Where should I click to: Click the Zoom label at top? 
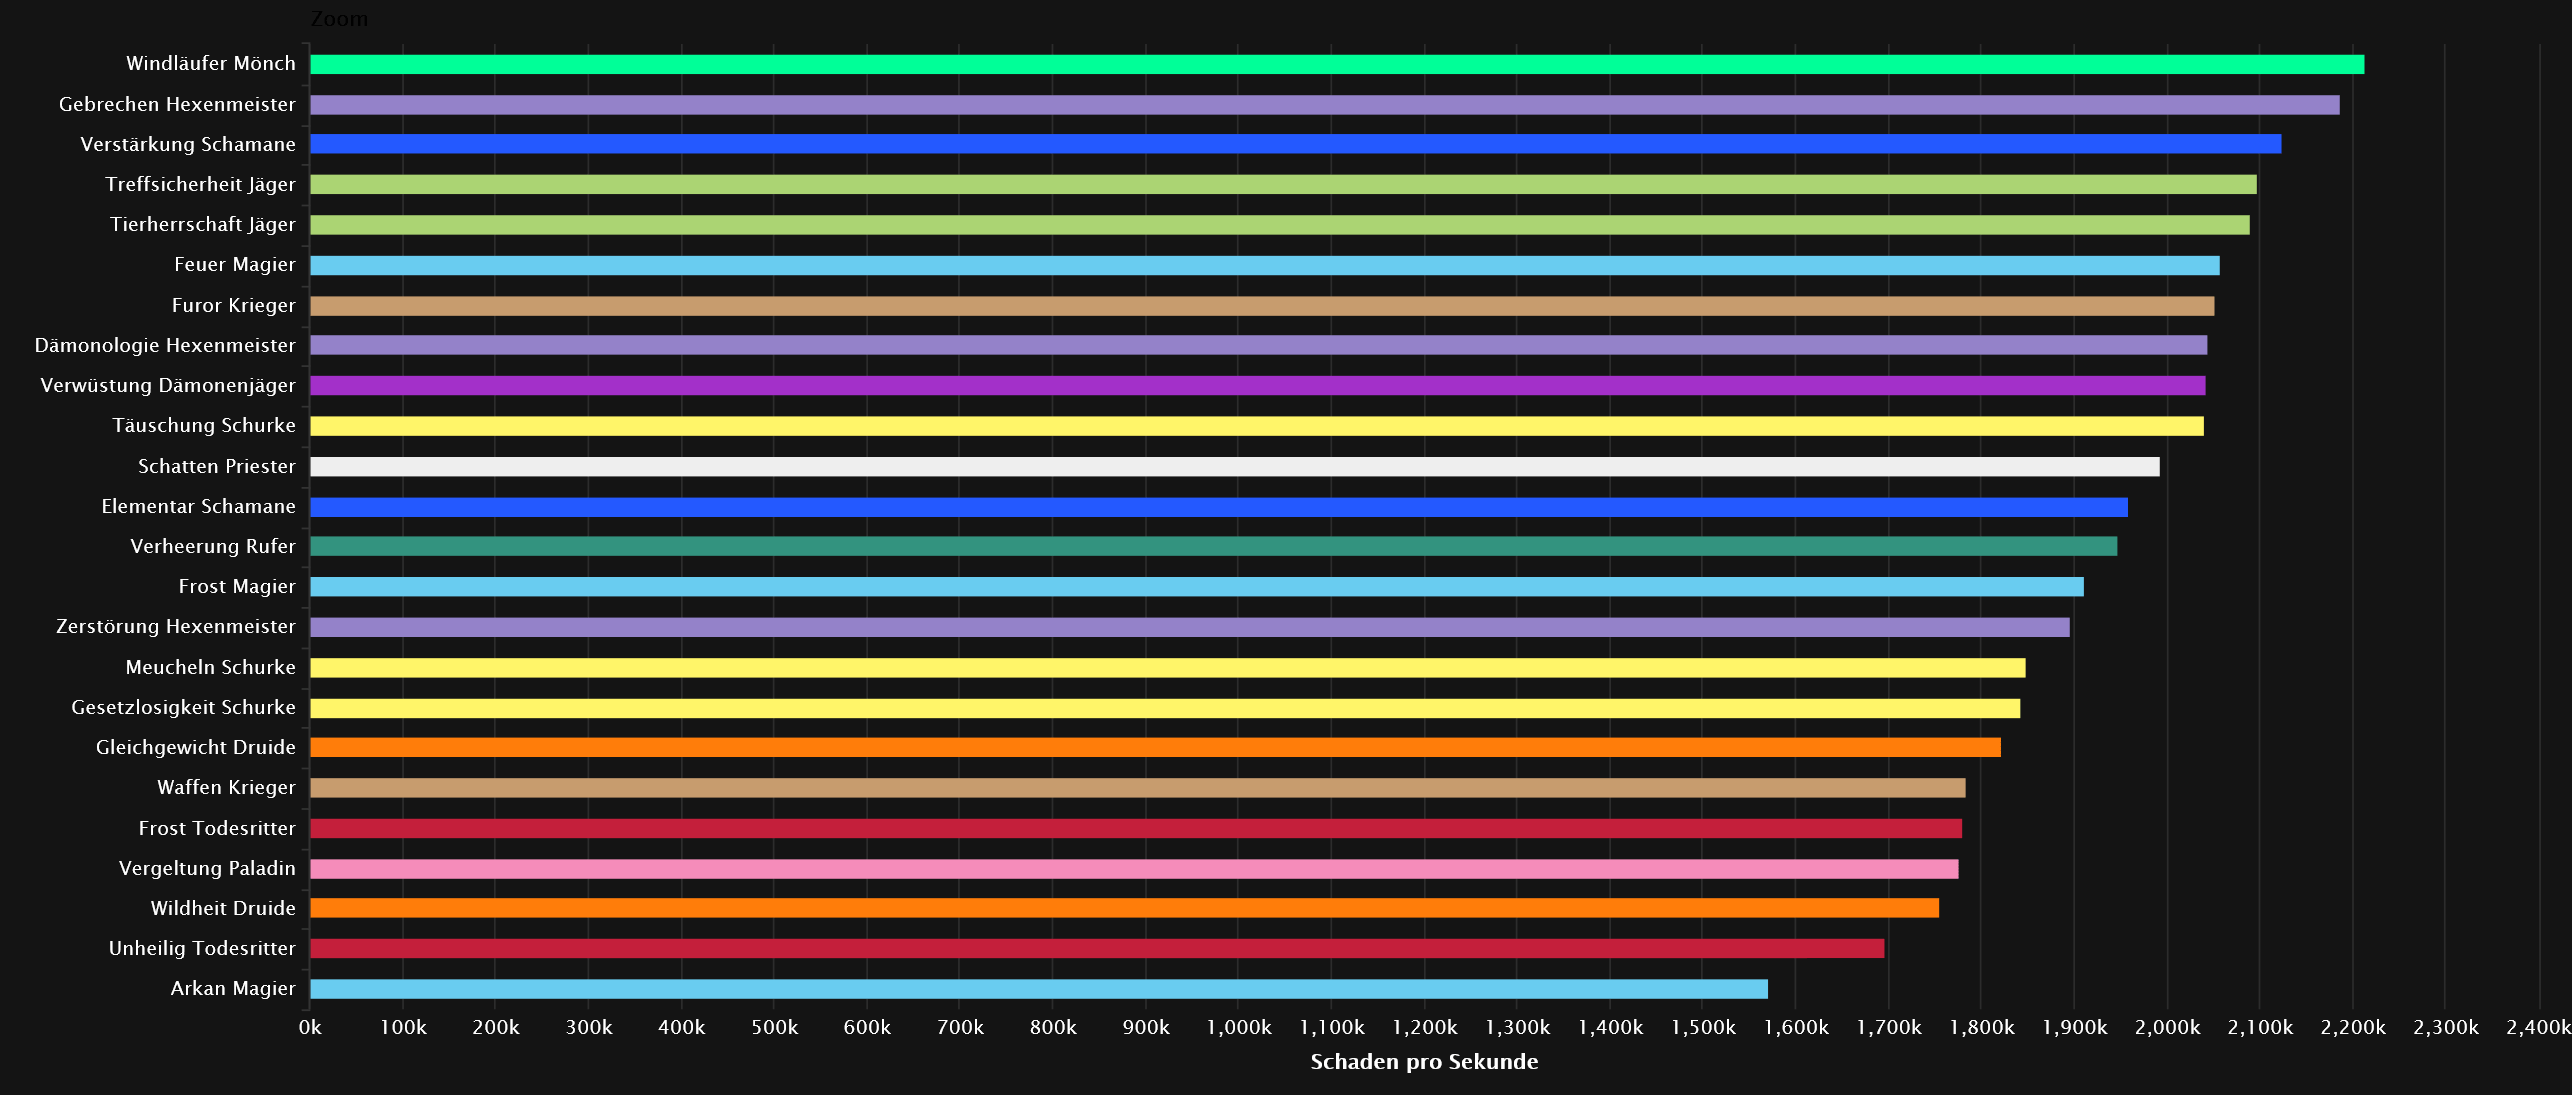pos(339,19)
